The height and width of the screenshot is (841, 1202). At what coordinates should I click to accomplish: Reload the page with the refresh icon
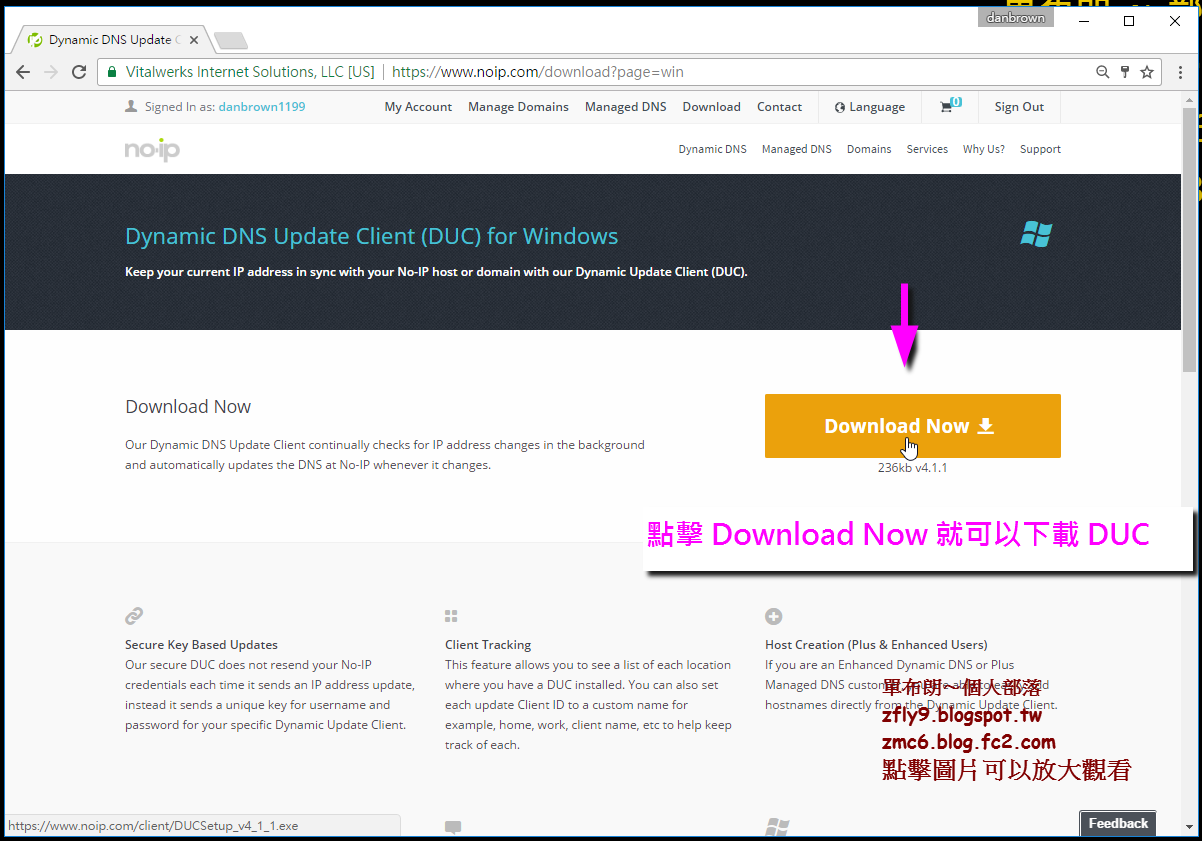(x=79, y=72)
